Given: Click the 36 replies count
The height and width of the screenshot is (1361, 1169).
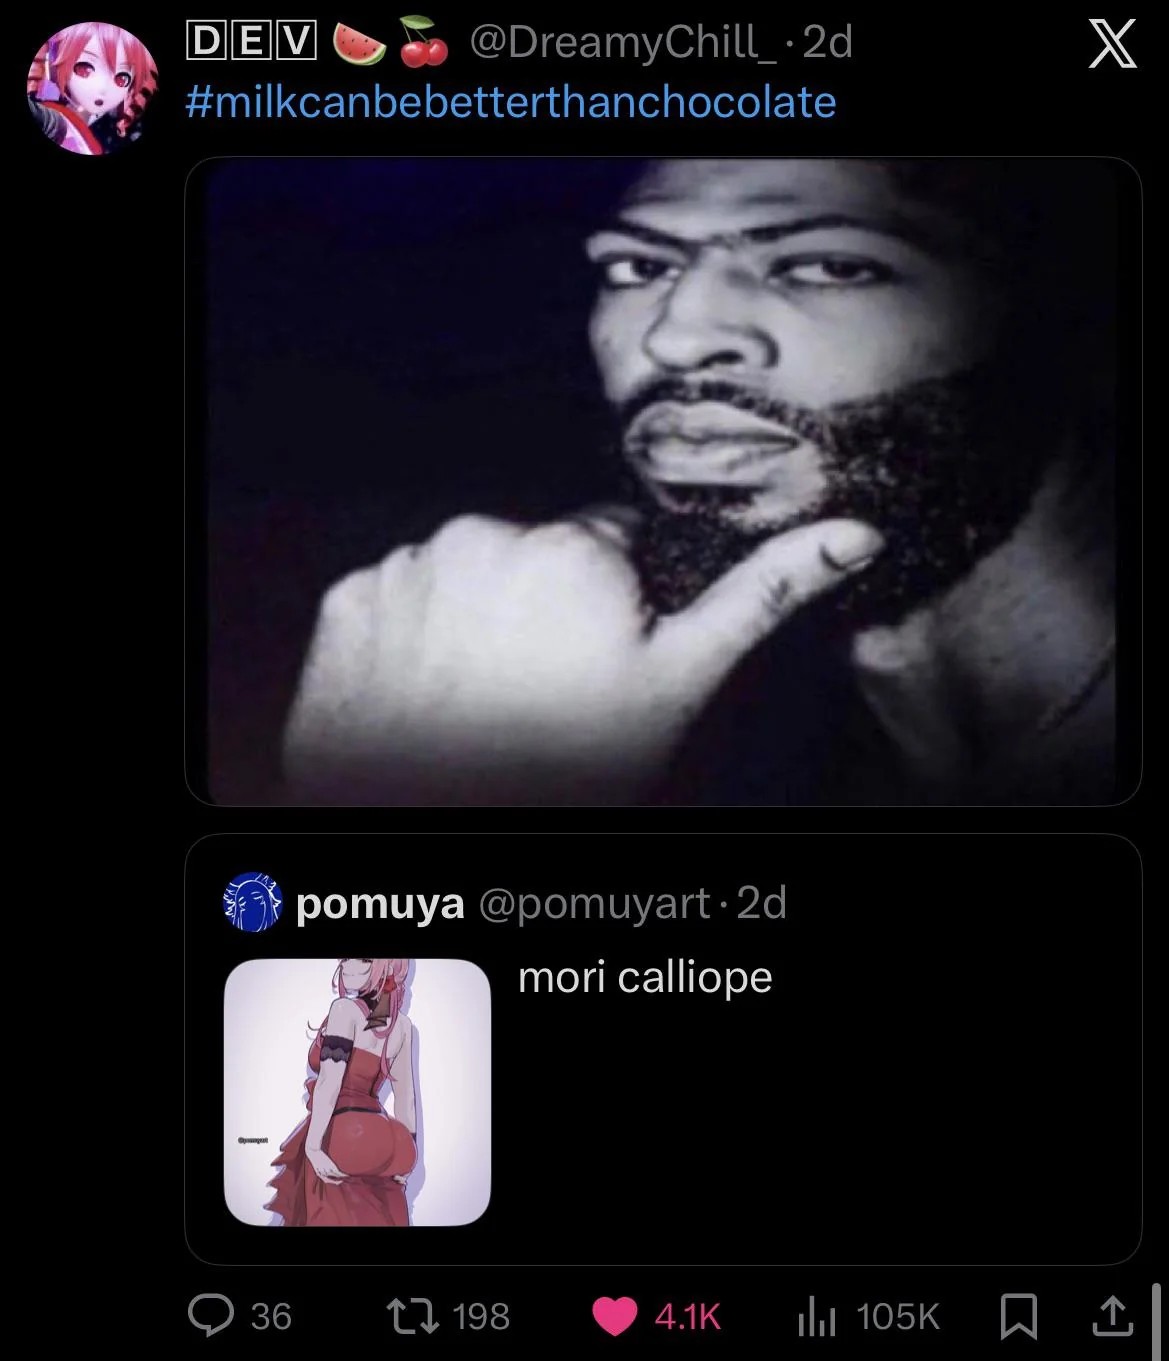Looking at the screenshot, I should pos(271,1317).
